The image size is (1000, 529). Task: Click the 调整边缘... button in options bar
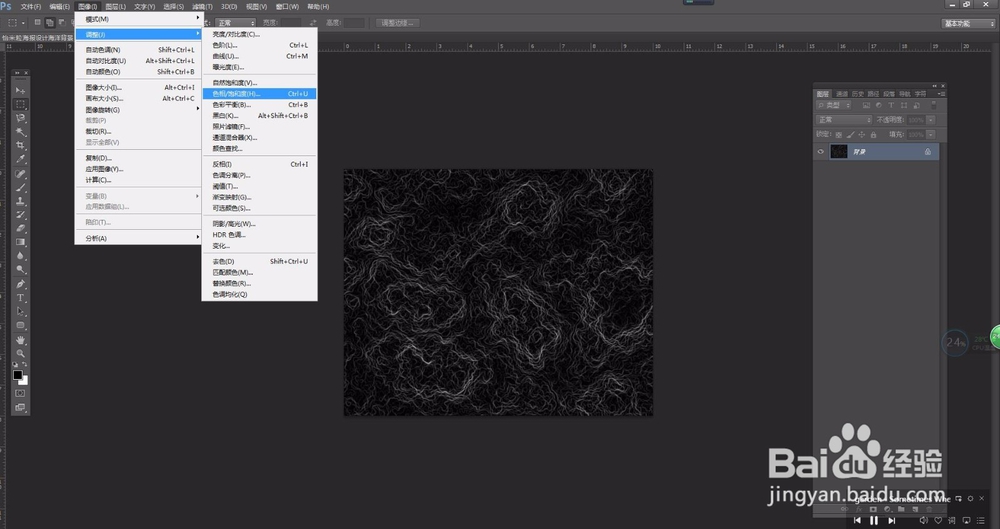coord(397,23)
